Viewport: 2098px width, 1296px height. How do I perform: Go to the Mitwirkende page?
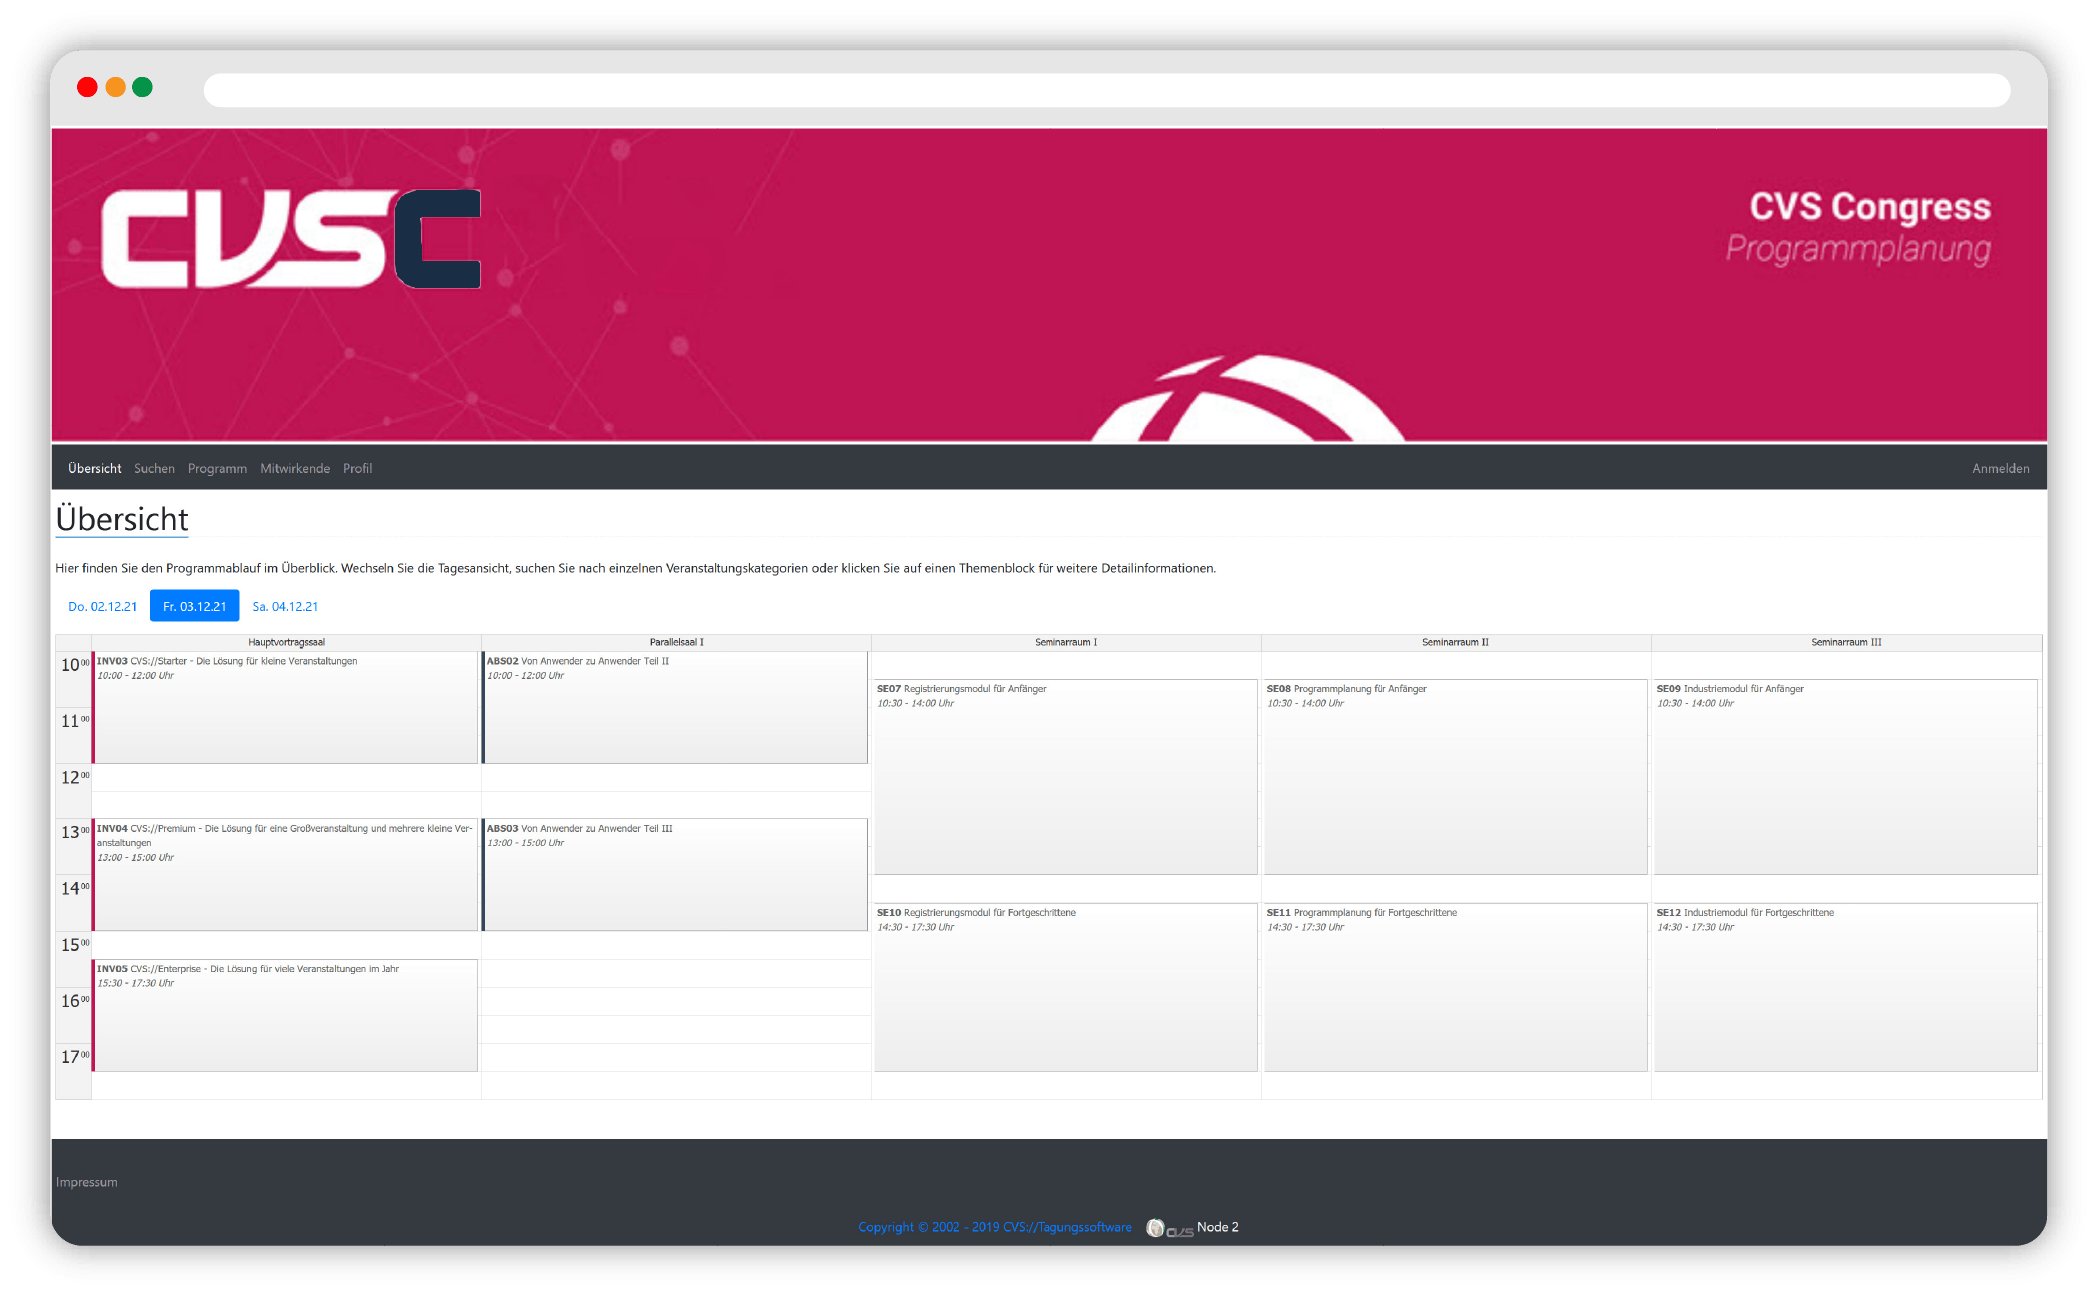point(295,469)
